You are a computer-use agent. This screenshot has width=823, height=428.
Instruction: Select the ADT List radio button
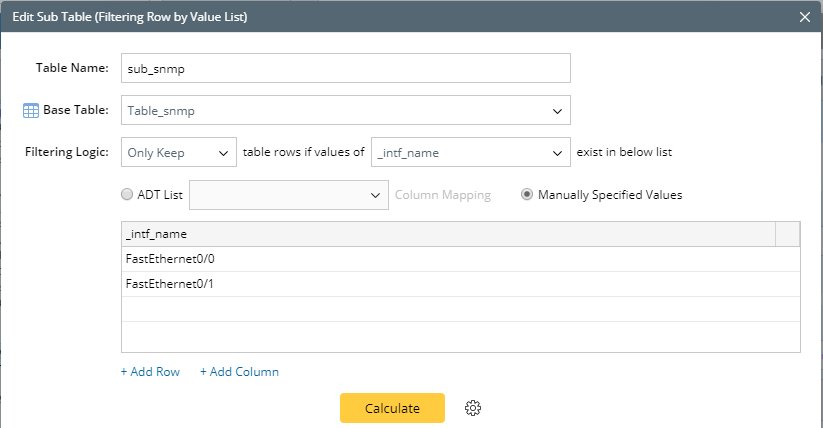click(x=127, y=195)
